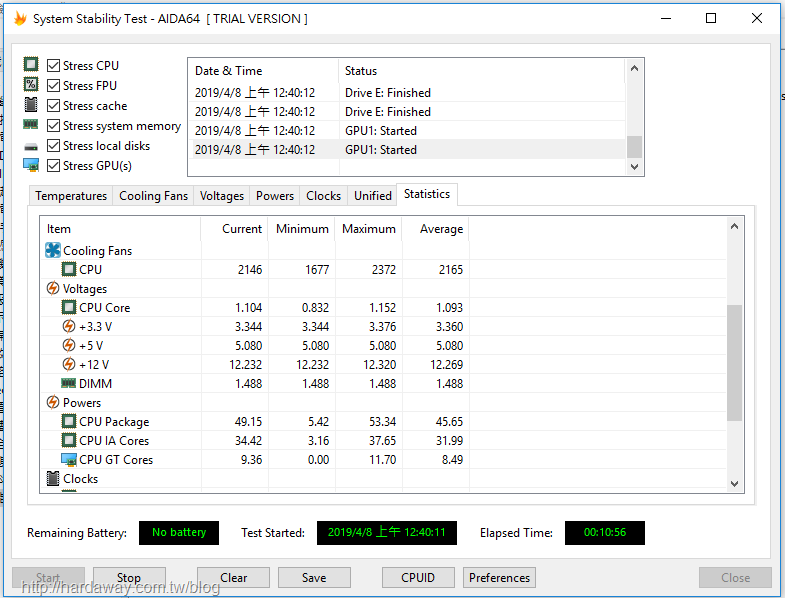
Task: Uncheck the Stress CPU checkbox
Action: tap(54, 66)
